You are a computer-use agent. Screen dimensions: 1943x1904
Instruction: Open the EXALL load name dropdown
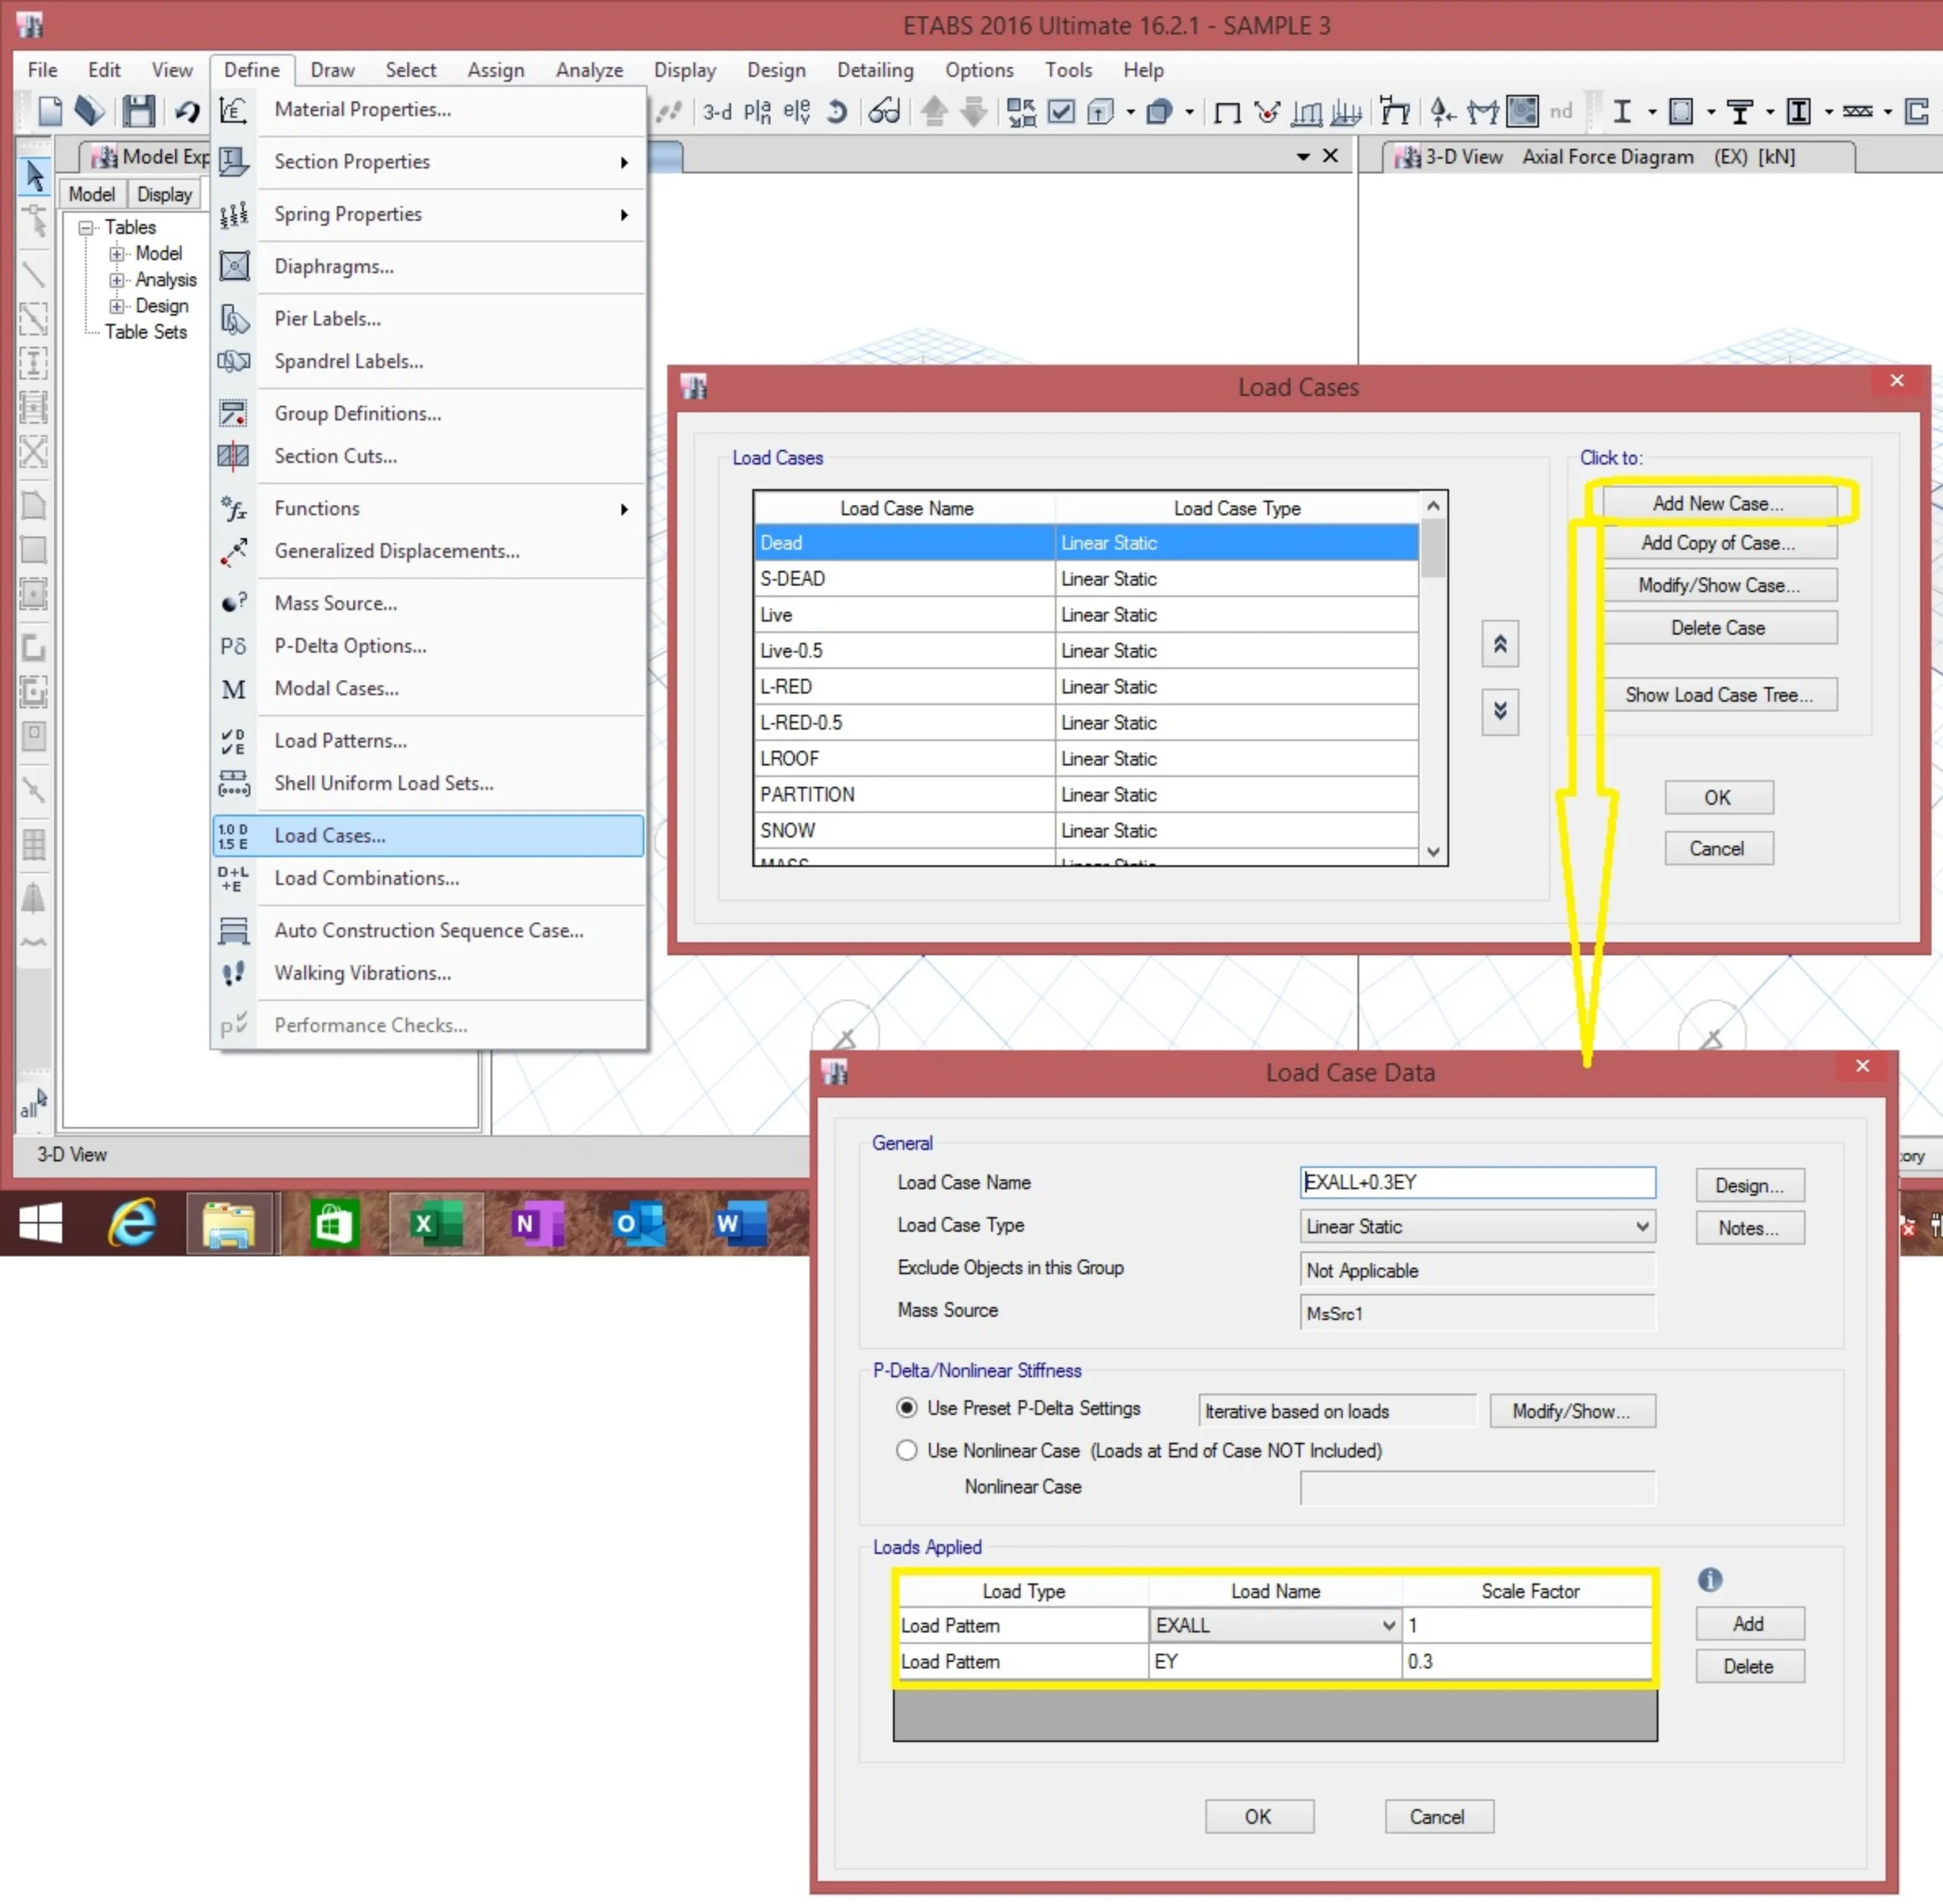(1388, 1625)
